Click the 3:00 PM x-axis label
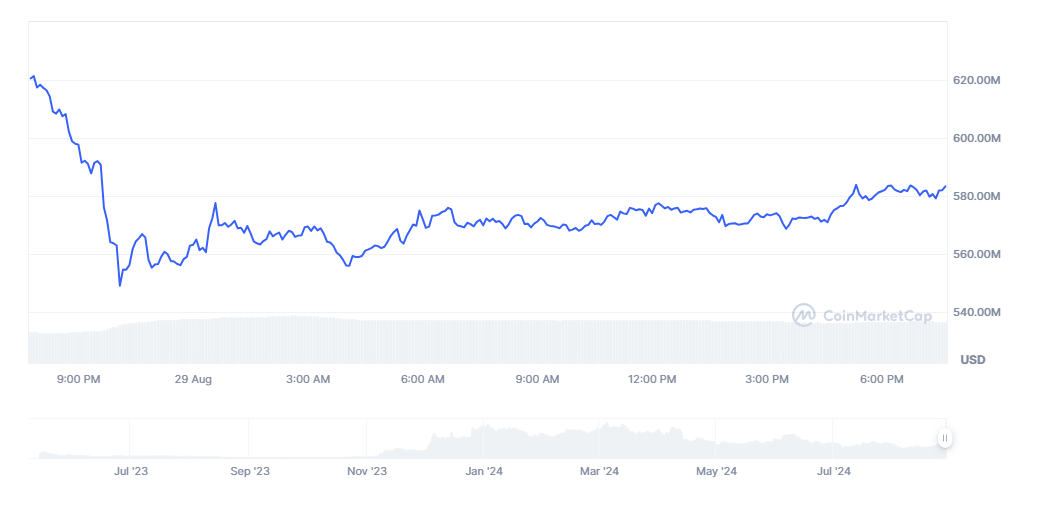The width and height of the screenshot is (1046, 512). click(766, 379)
